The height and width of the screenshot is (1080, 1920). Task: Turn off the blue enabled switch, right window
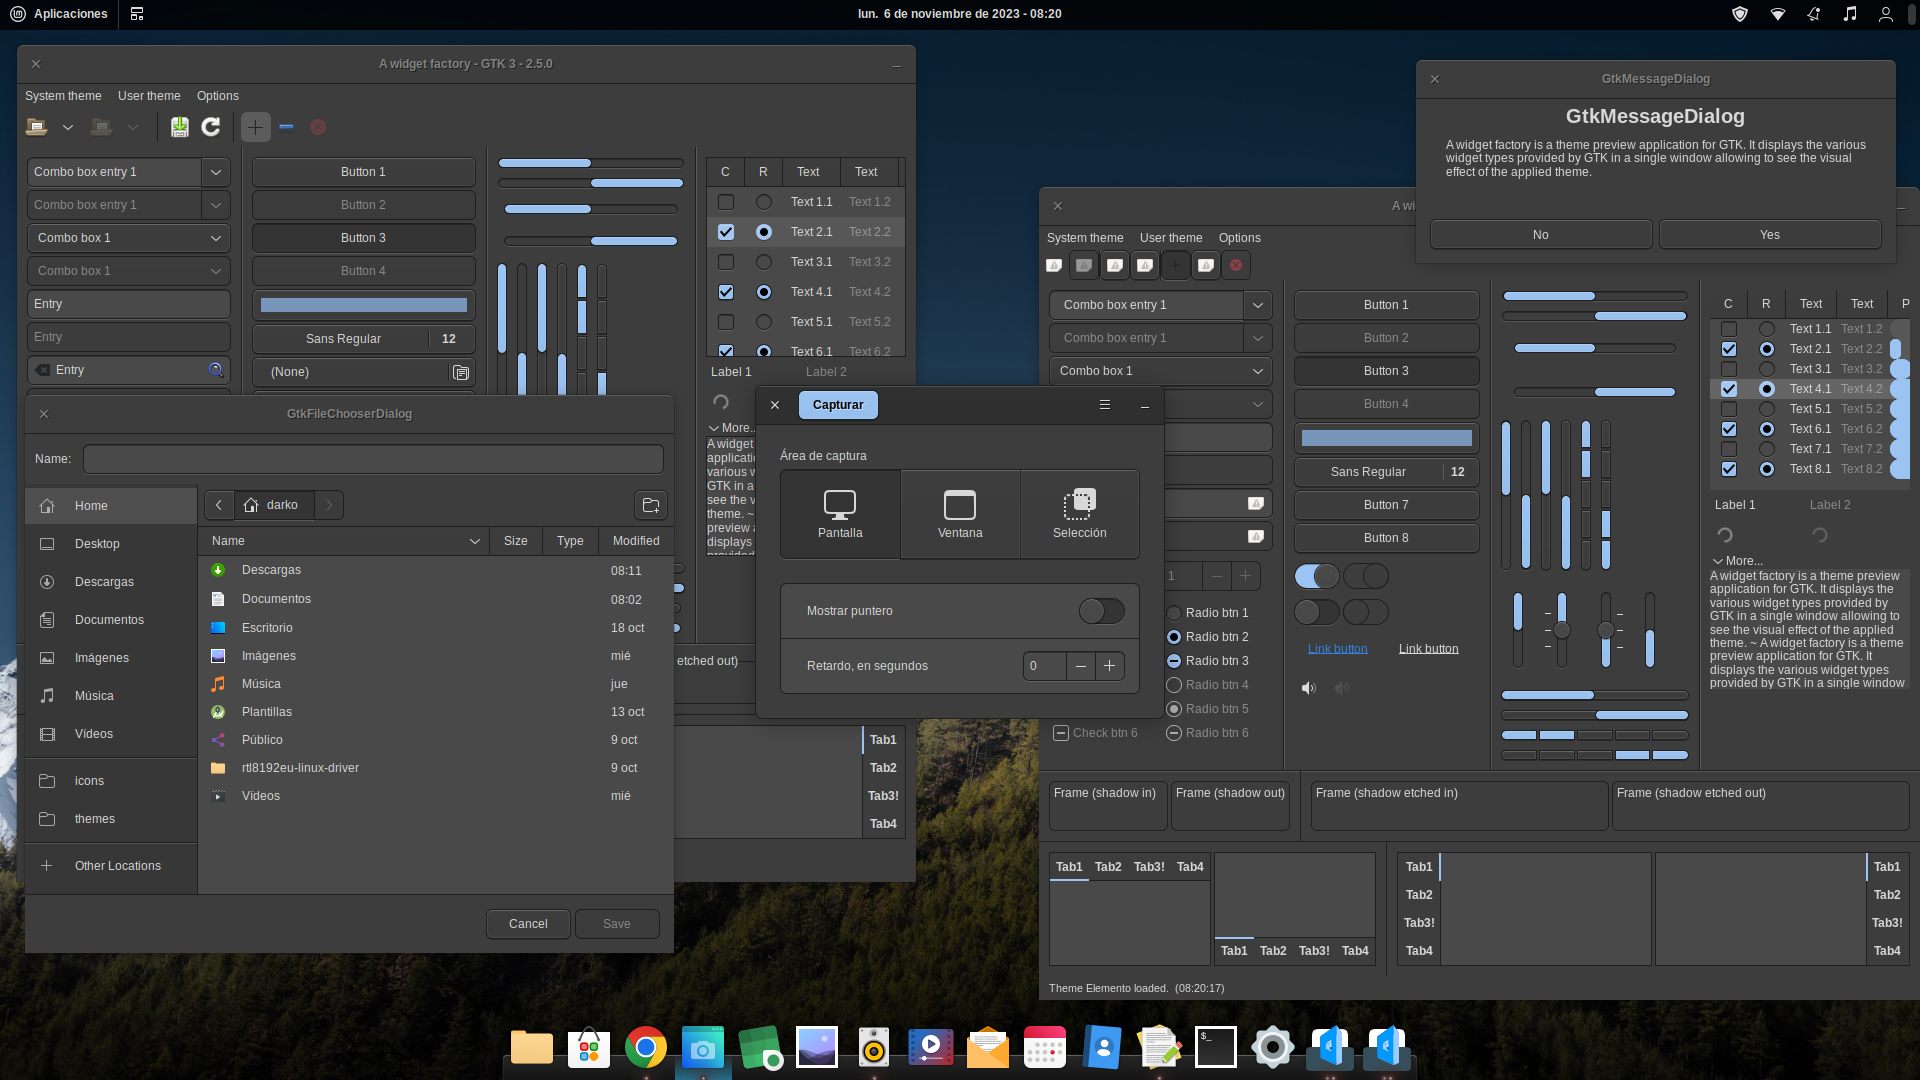click(x=1317, y=576)
